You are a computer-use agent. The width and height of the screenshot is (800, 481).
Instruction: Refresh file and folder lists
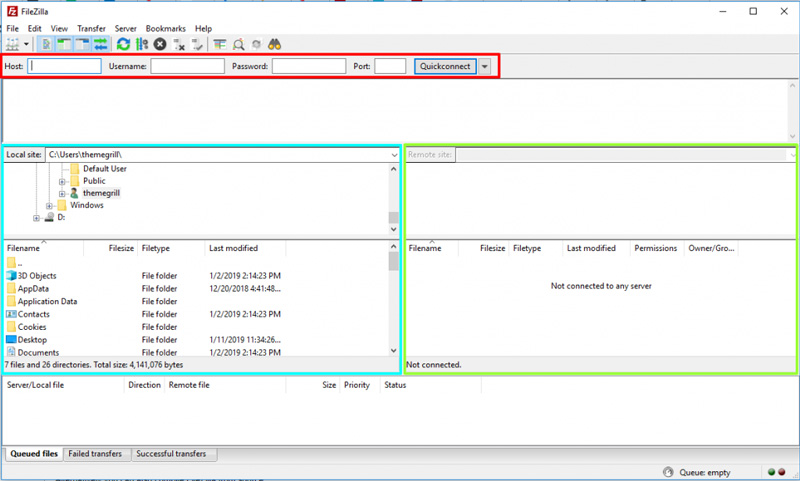pyautogui.click(x=123, y=44)
